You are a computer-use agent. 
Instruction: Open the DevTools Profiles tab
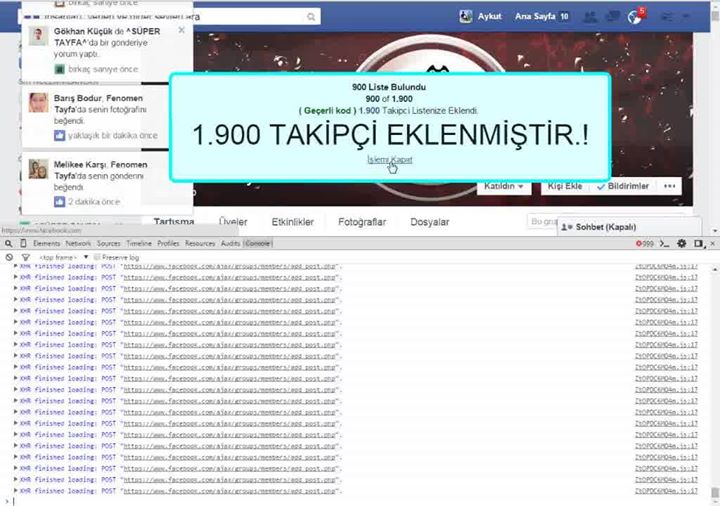(168, 243)
